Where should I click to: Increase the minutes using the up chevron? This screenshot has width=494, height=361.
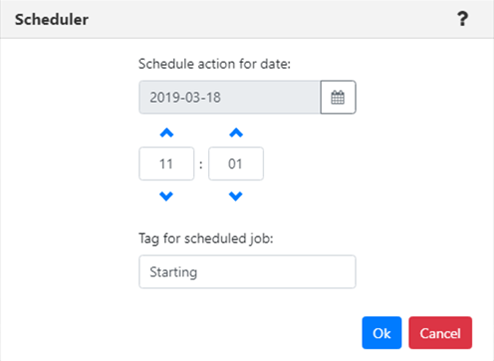click(236, 133)
